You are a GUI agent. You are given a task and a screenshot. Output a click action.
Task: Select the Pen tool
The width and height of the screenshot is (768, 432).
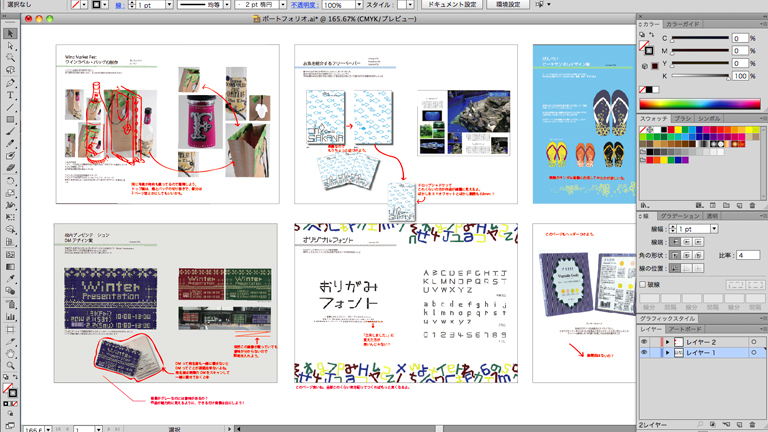point(10,83)
